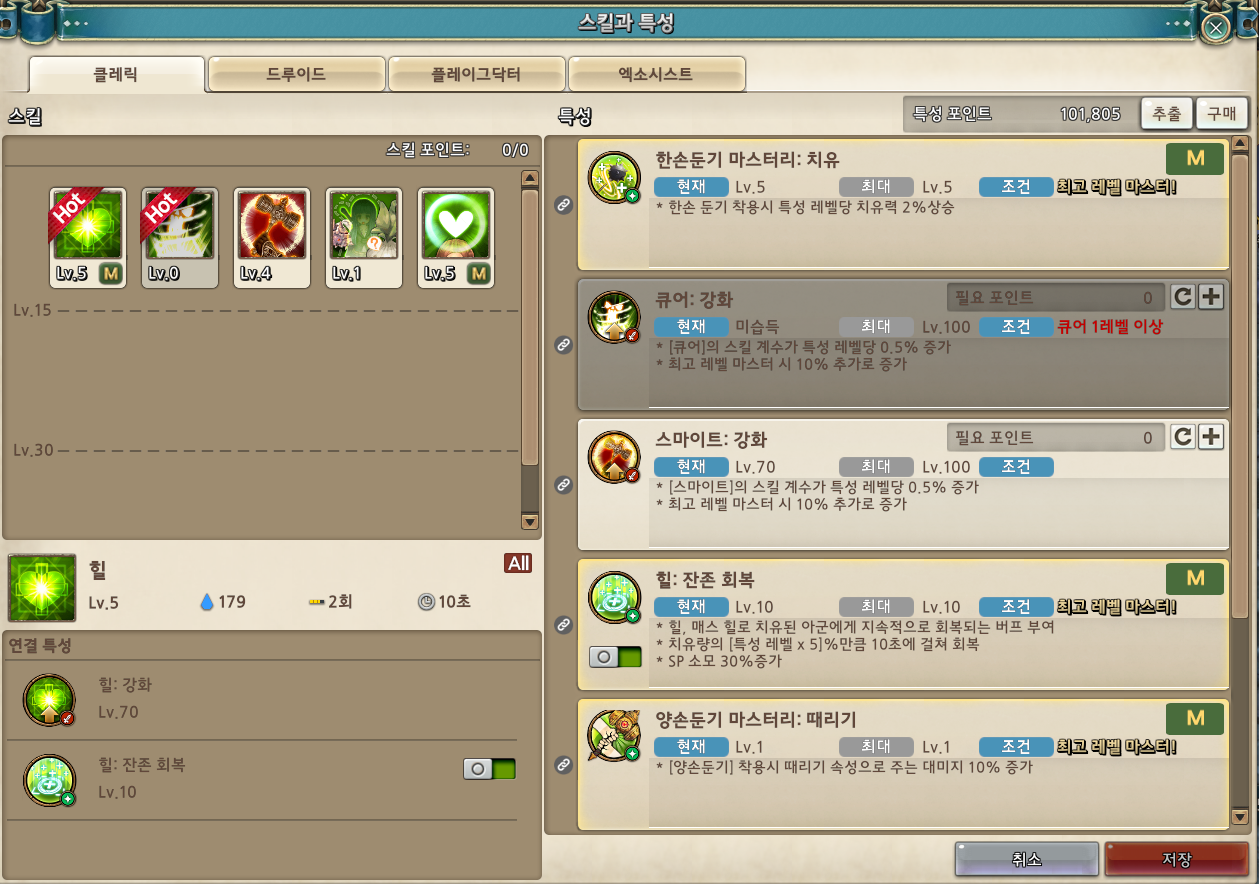Click the link icon beside 한손둔기 마스터리: 치유
This screenshot has height=884, width=1259.
[563, 205]
